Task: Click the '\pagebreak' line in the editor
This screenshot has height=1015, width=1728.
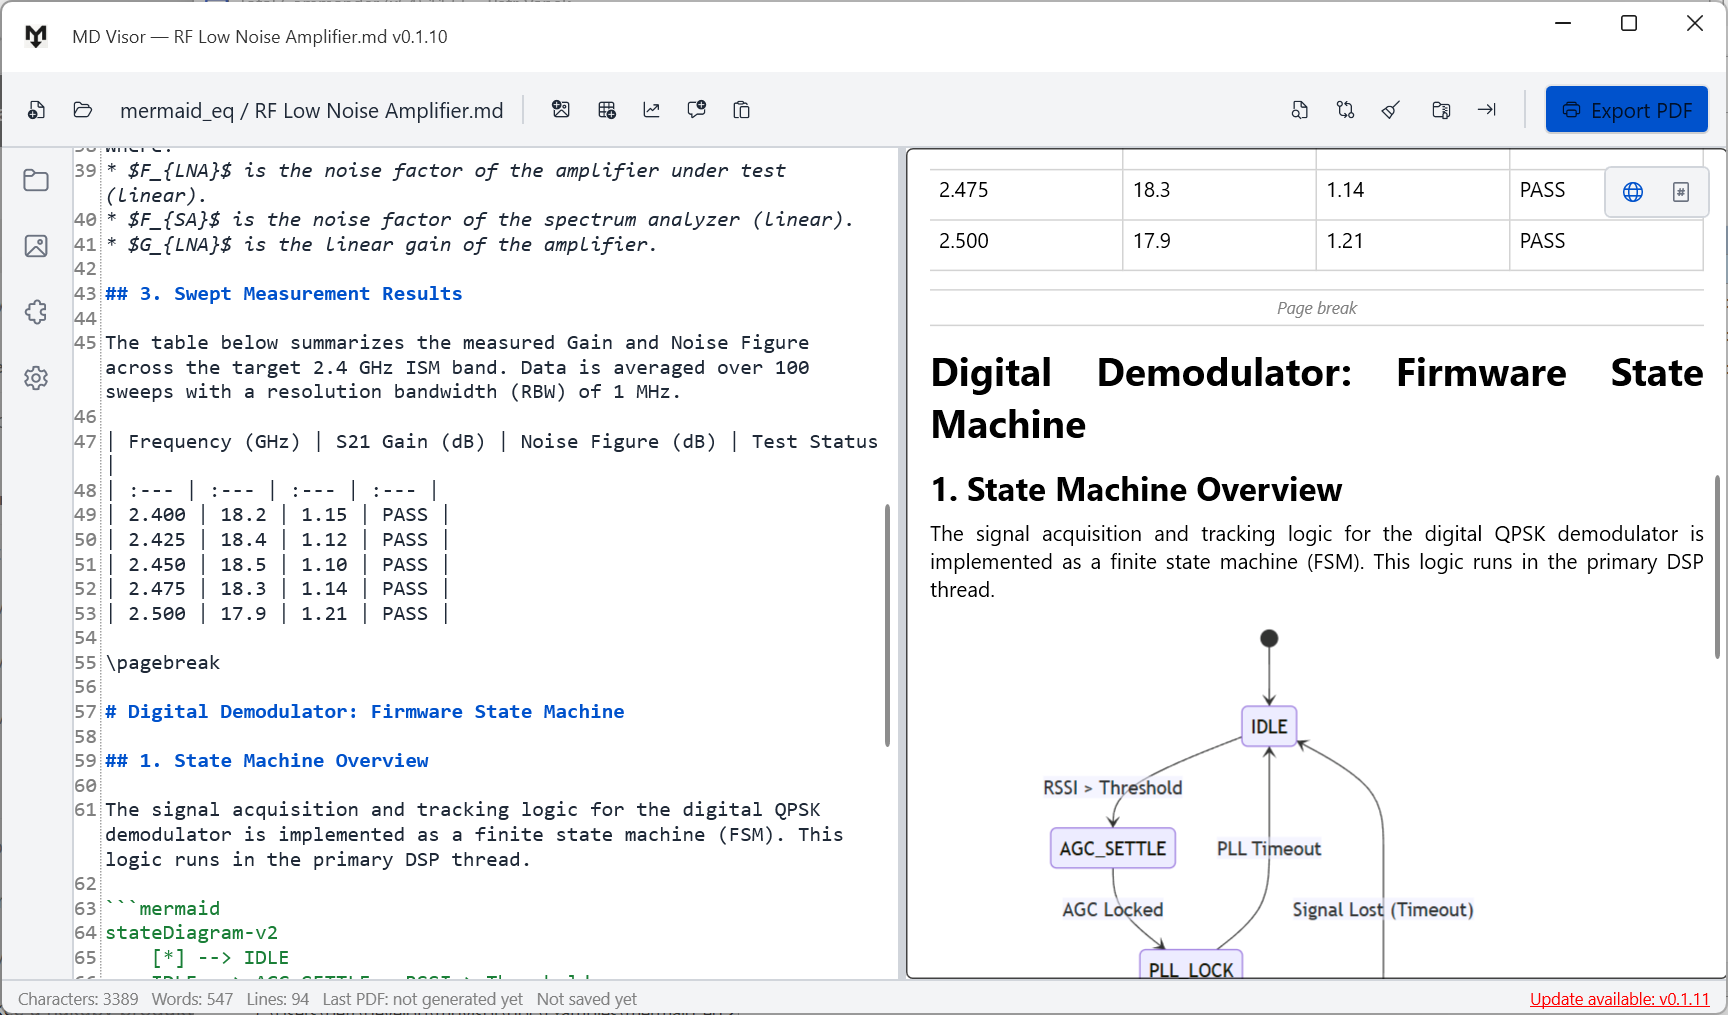Action: coord(163,663)
